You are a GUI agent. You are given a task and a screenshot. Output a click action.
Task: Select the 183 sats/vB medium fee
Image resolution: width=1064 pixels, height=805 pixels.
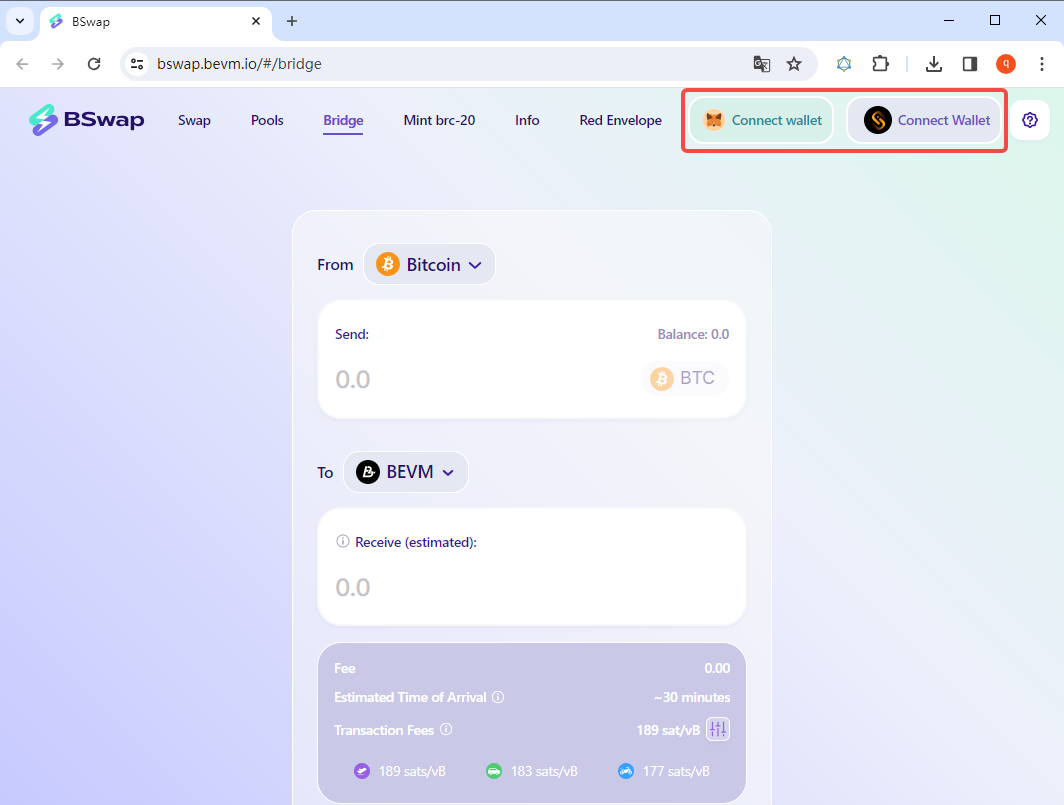(531, 771)
